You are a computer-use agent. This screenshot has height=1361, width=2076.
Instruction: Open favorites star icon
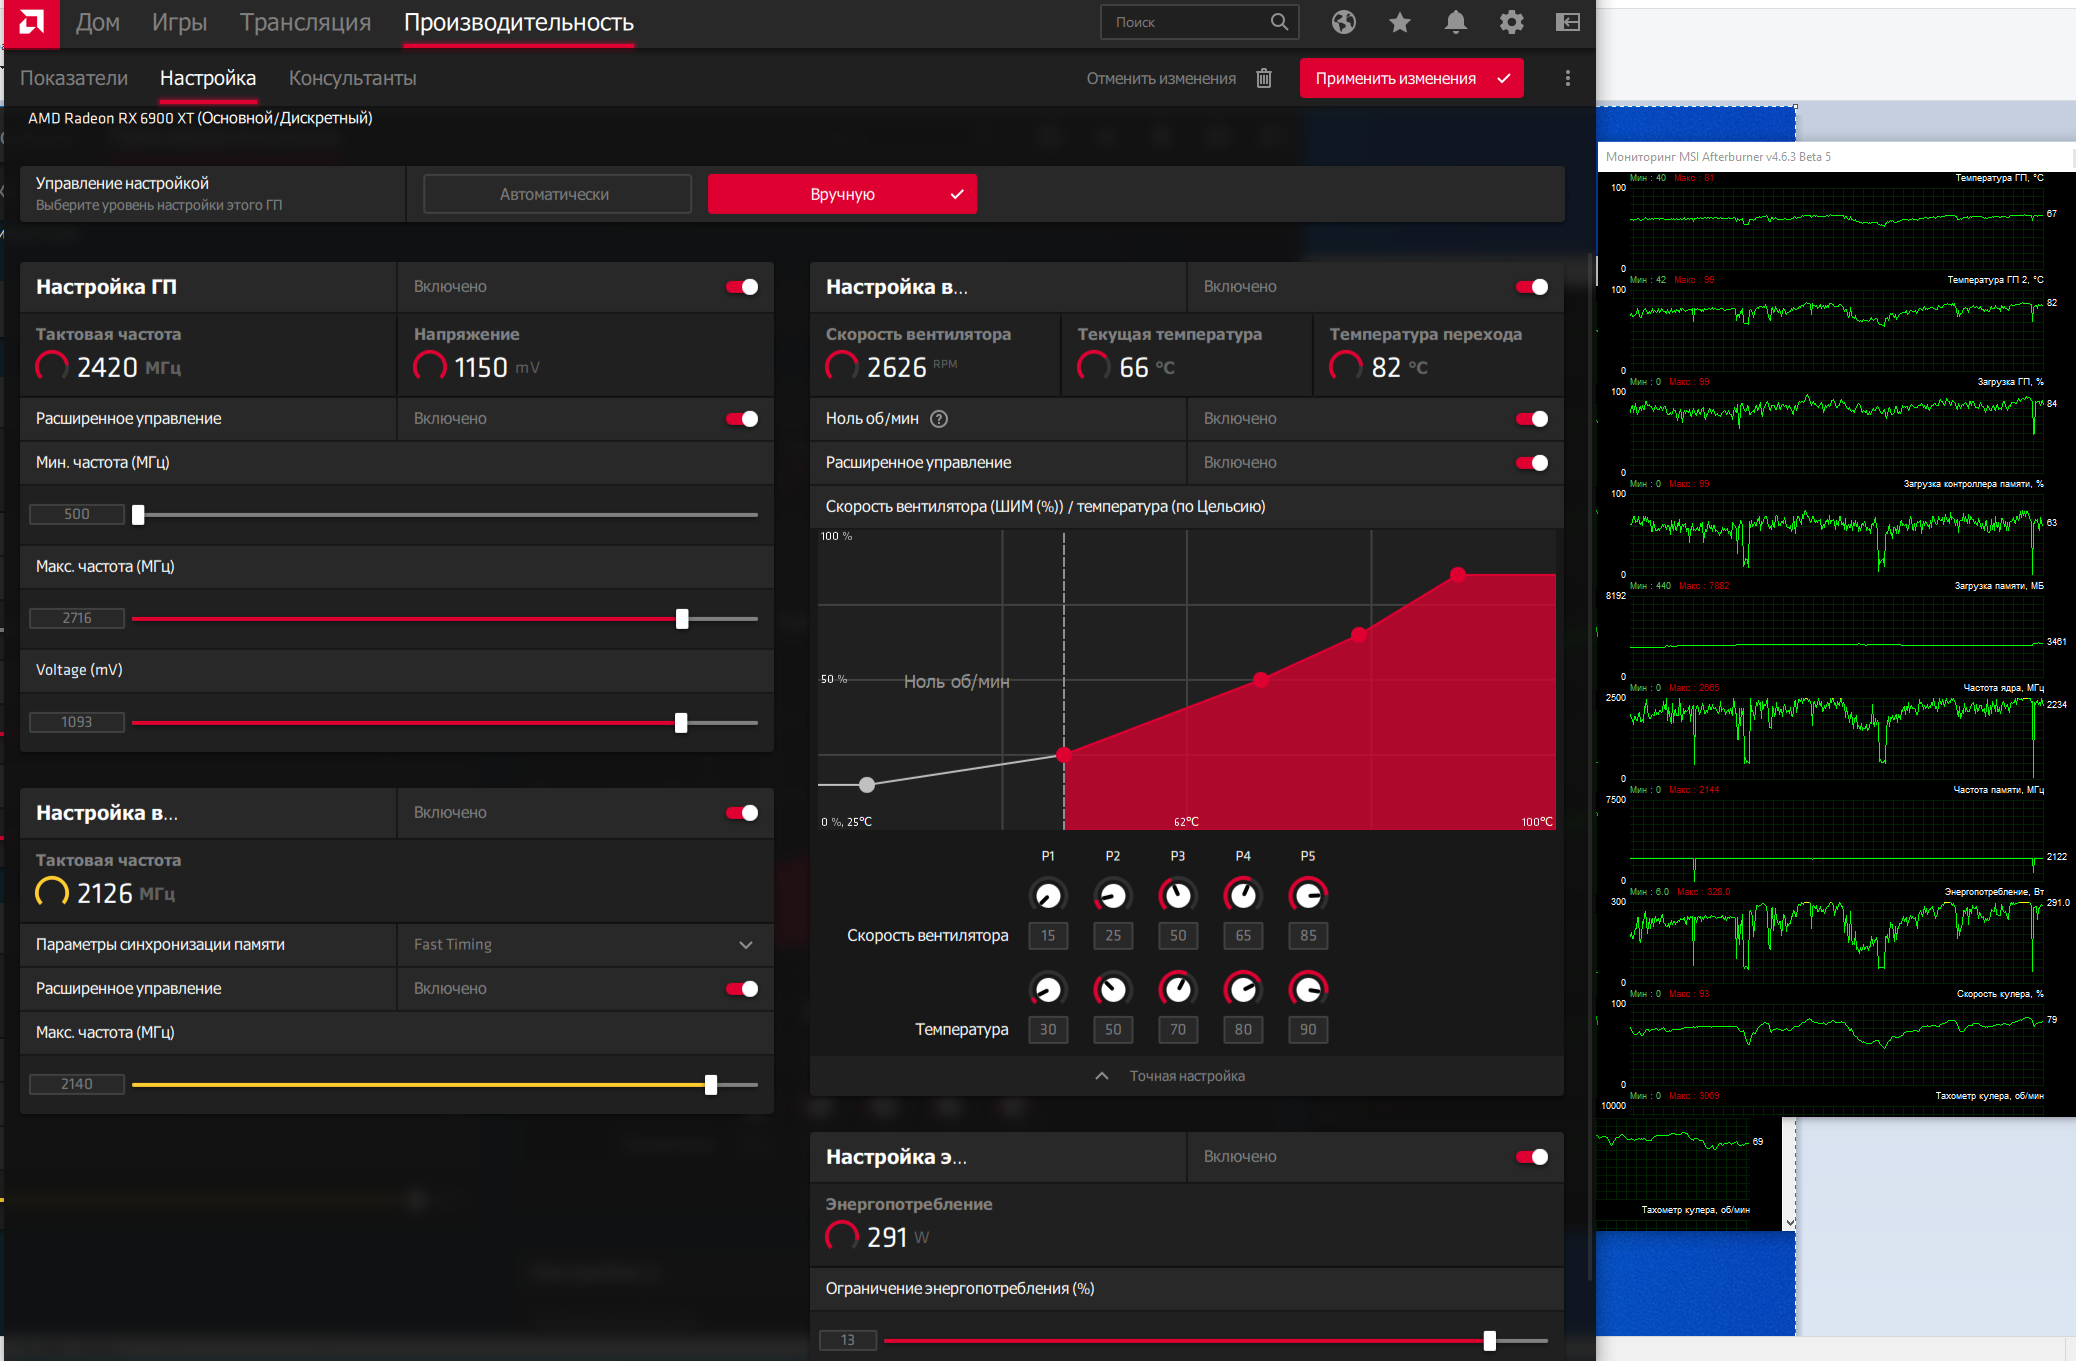coord(1399,22)
